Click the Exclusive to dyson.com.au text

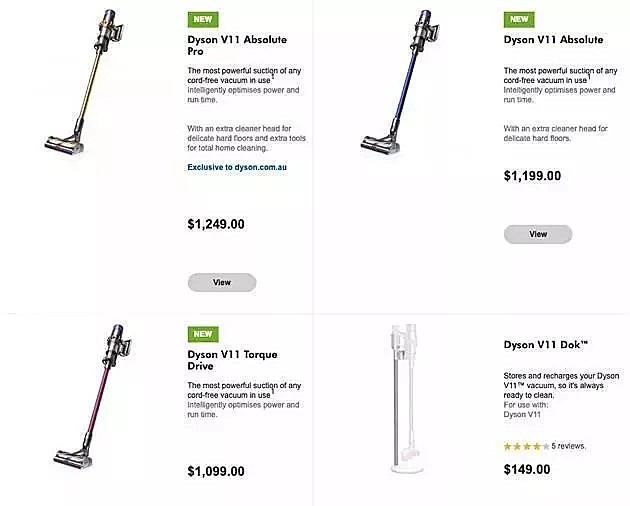237,167
